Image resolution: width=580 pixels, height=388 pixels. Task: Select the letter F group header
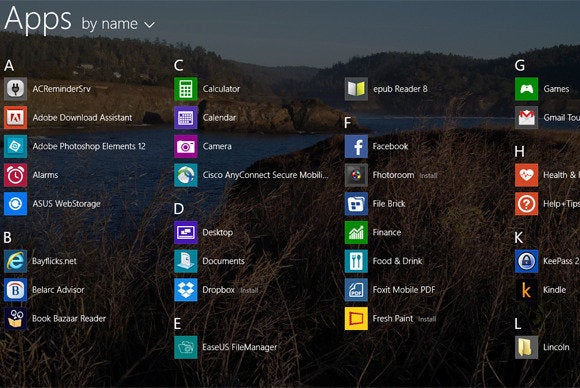click(348, 122)
